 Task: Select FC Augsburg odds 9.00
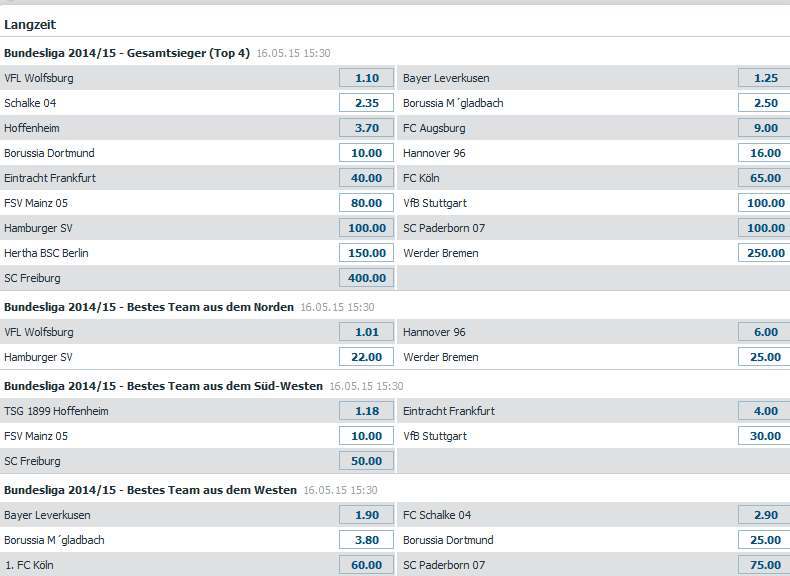point(764,128)
